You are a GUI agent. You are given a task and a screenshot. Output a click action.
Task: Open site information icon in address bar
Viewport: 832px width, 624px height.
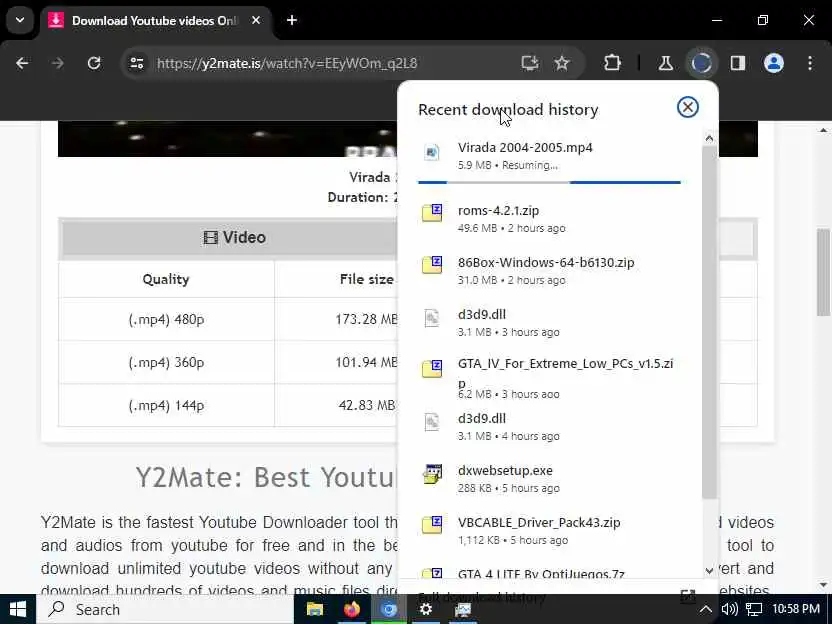coord(137,64)
